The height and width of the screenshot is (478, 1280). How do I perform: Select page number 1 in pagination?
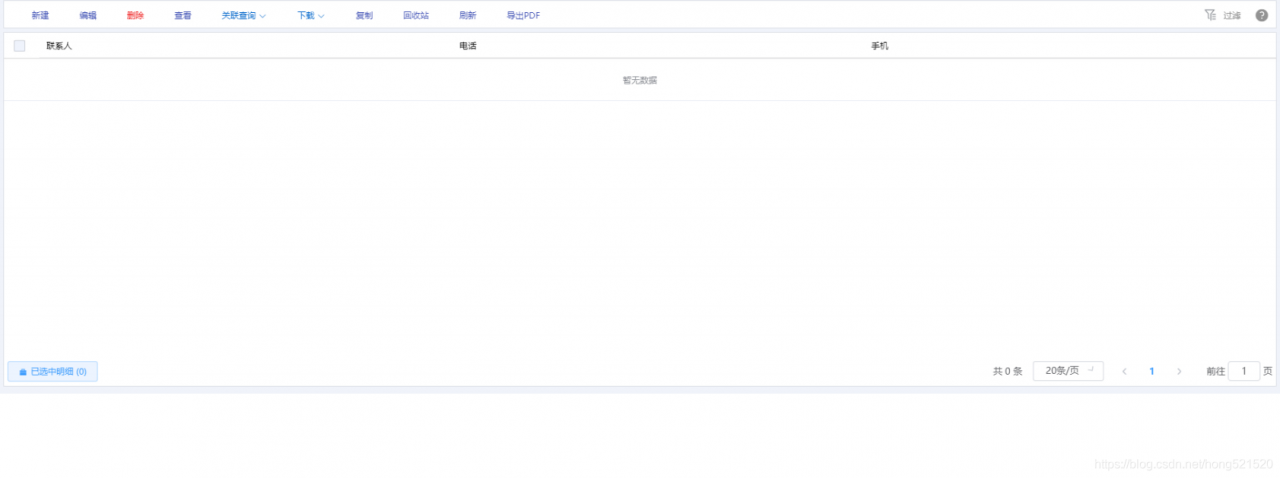(1152, 371)
